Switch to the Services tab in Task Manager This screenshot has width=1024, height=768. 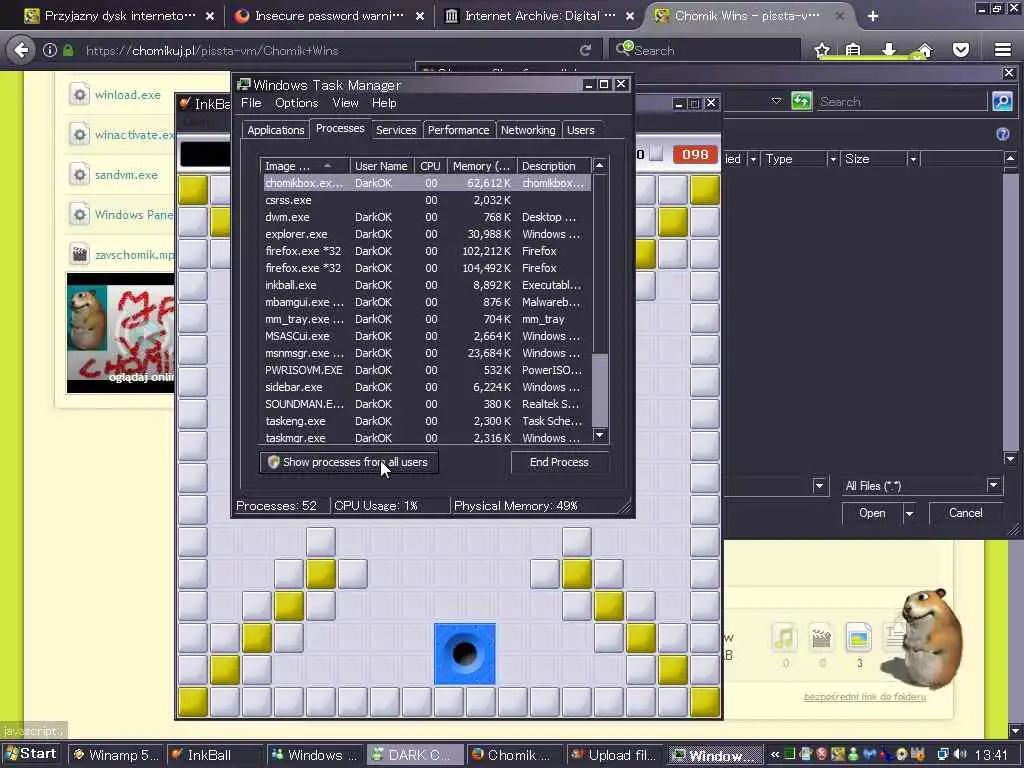click(x=396, y=130)
